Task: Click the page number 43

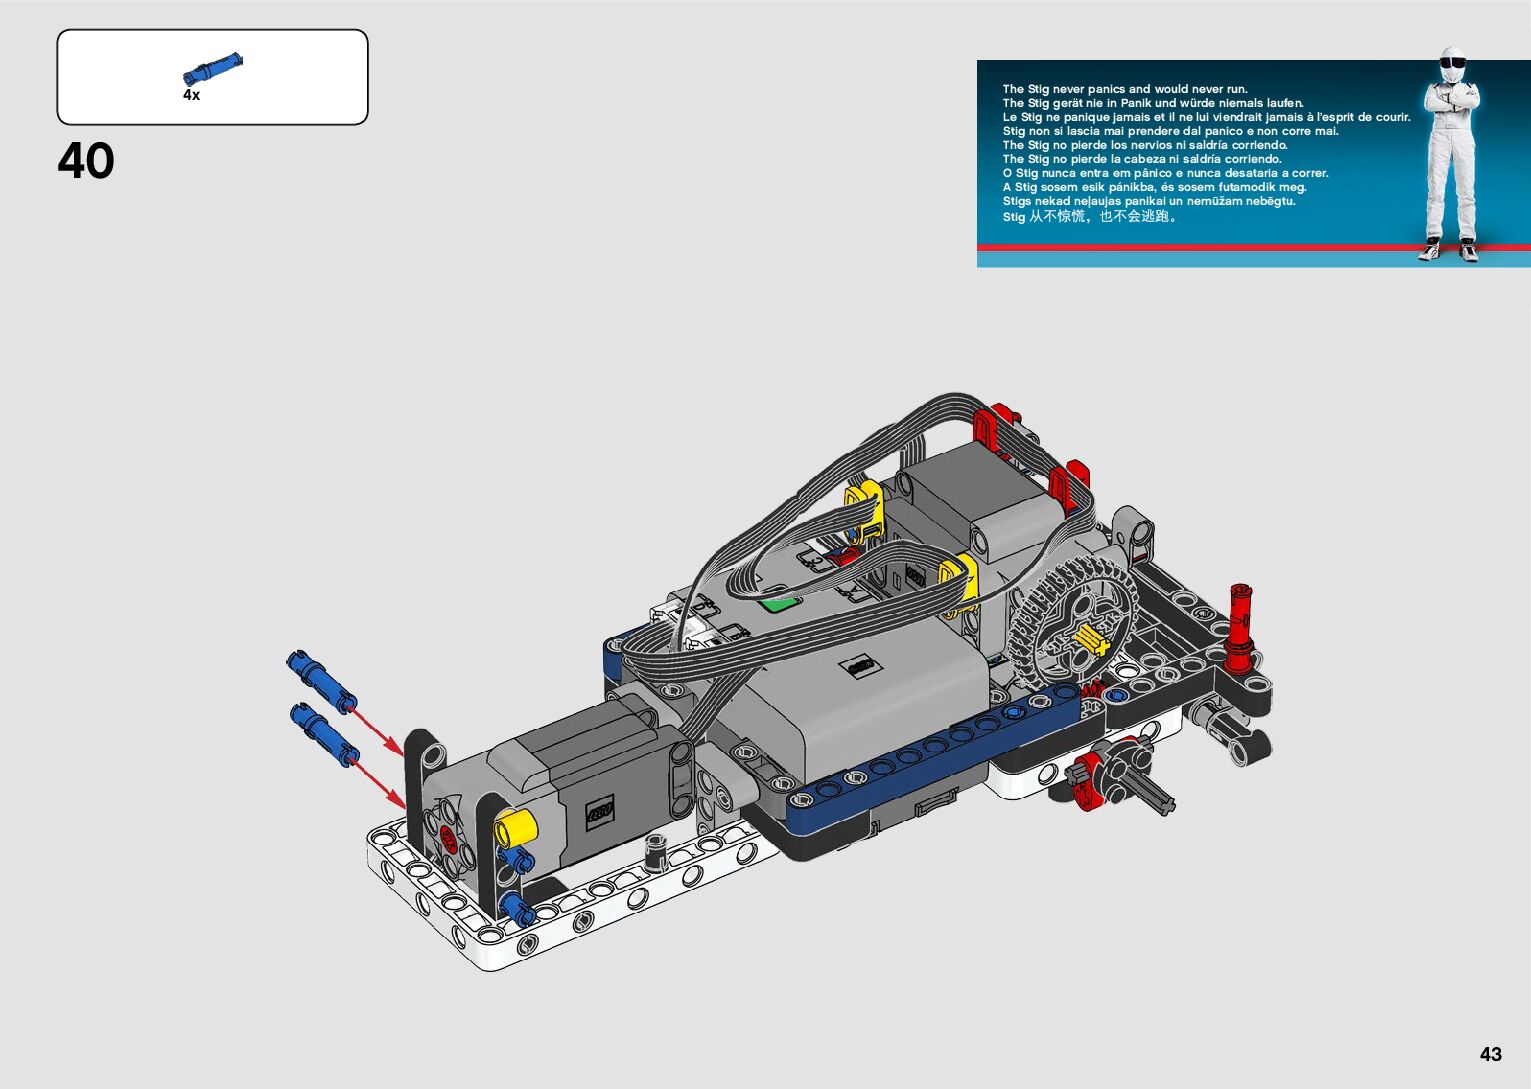Action: click(1490, 1054)
